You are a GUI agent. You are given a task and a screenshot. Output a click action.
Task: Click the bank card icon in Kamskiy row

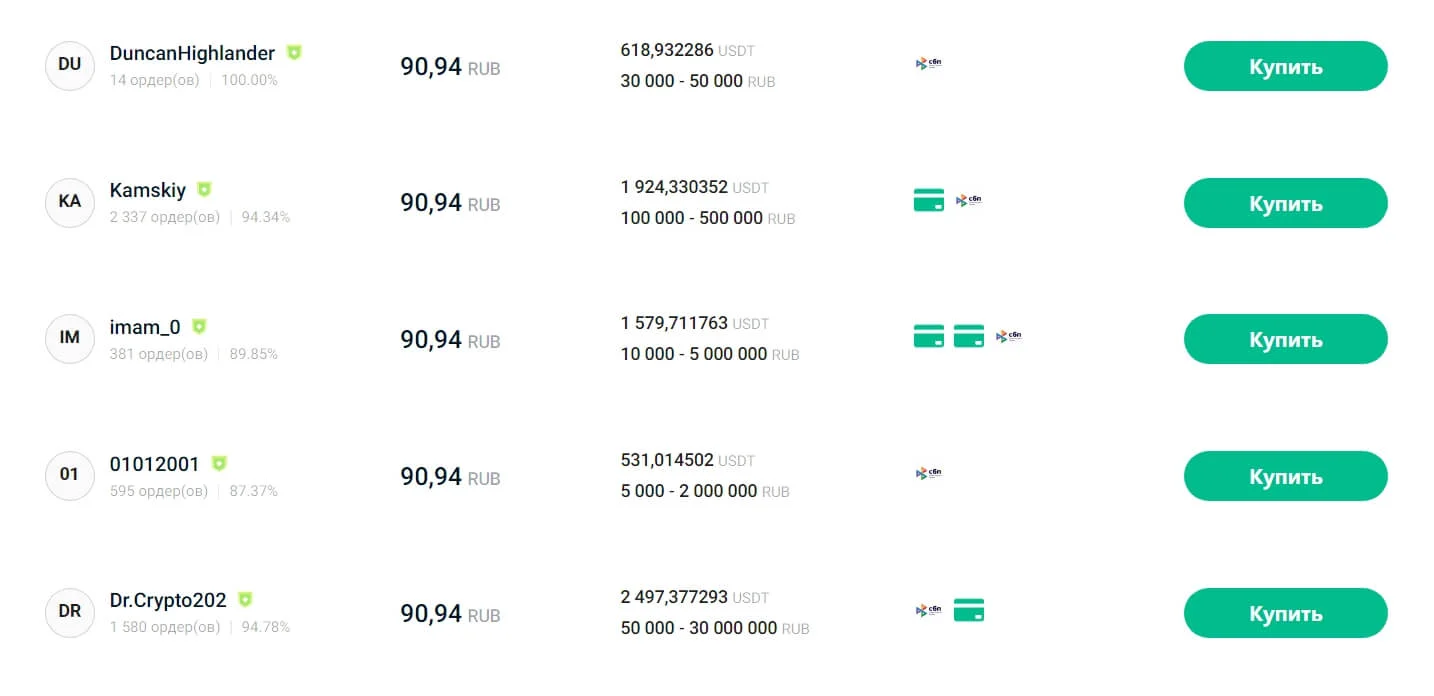(x=929, y=200)
